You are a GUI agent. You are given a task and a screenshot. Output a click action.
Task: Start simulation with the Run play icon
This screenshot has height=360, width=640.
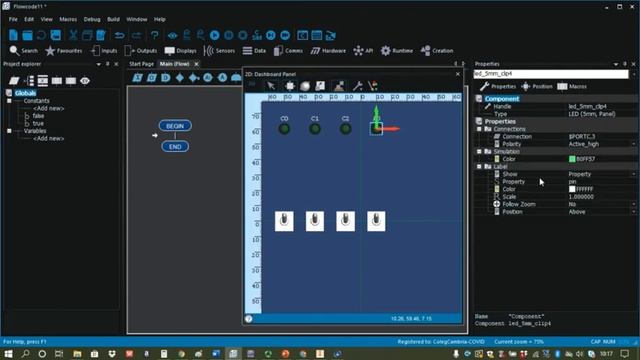click(214, 35)
